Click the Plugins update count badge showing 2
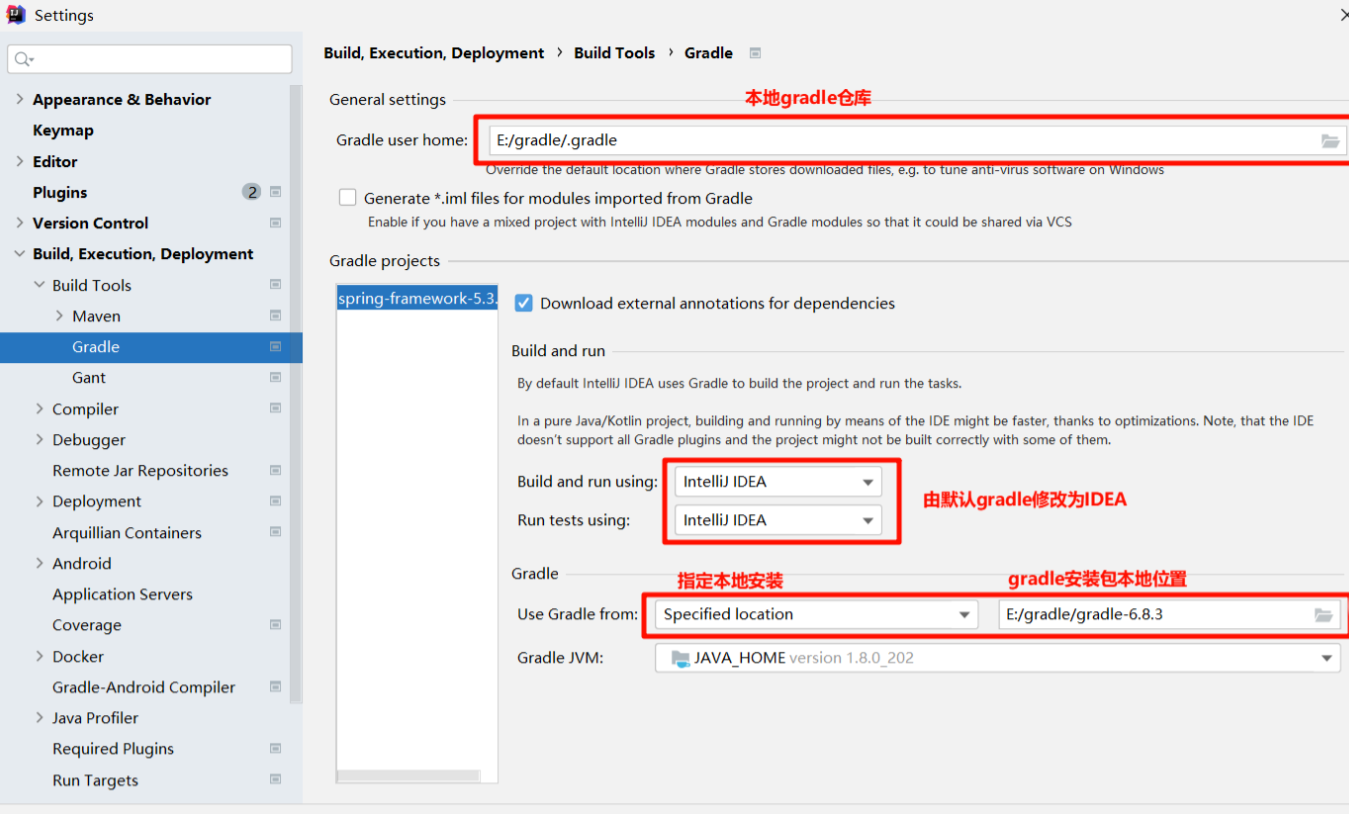Screen dimensions: 1349x814 point(251,192)
